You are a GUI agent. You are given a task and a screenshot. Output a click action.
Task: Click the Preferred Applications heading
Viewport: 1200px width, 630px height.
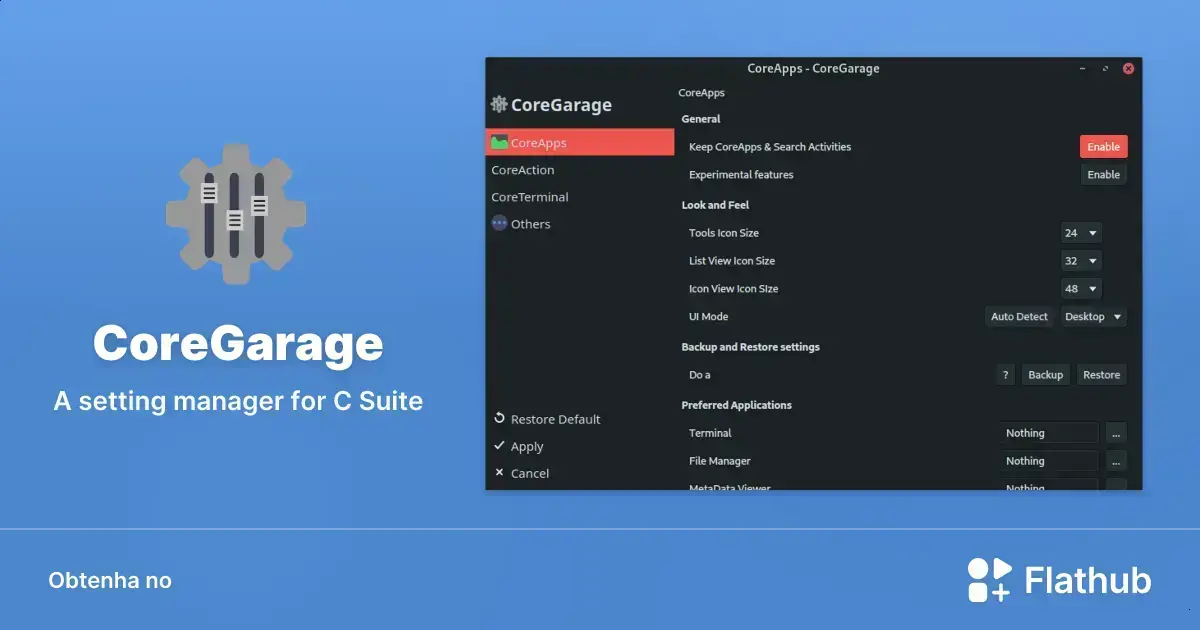[x=736, y=405]
